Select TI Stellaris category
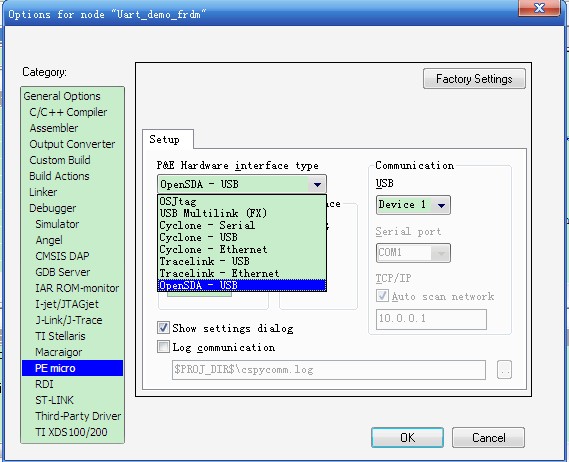This screenshot has width=569, height=462. click(x=60, y=336)
